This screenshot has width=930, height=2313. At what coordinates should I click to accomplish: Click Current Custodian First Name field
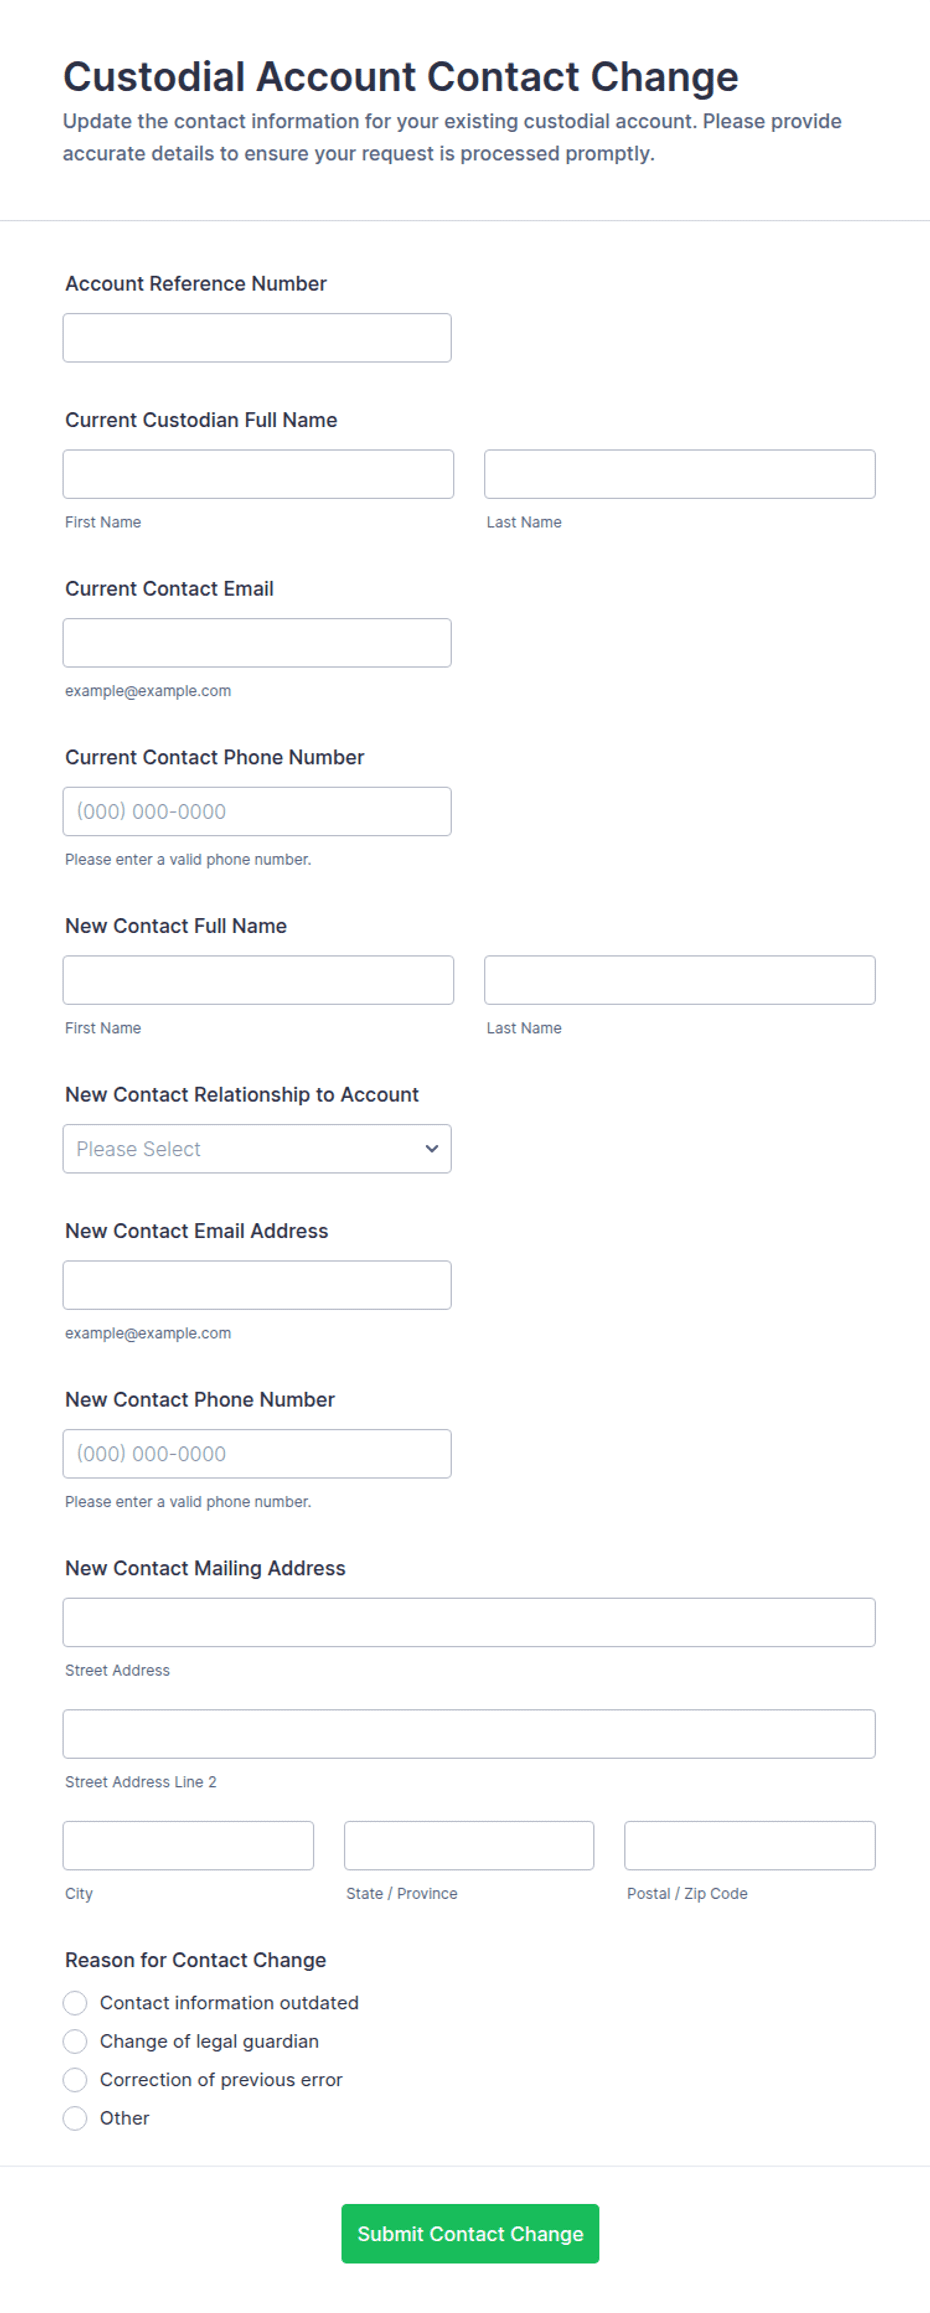(x=258, y=474)
